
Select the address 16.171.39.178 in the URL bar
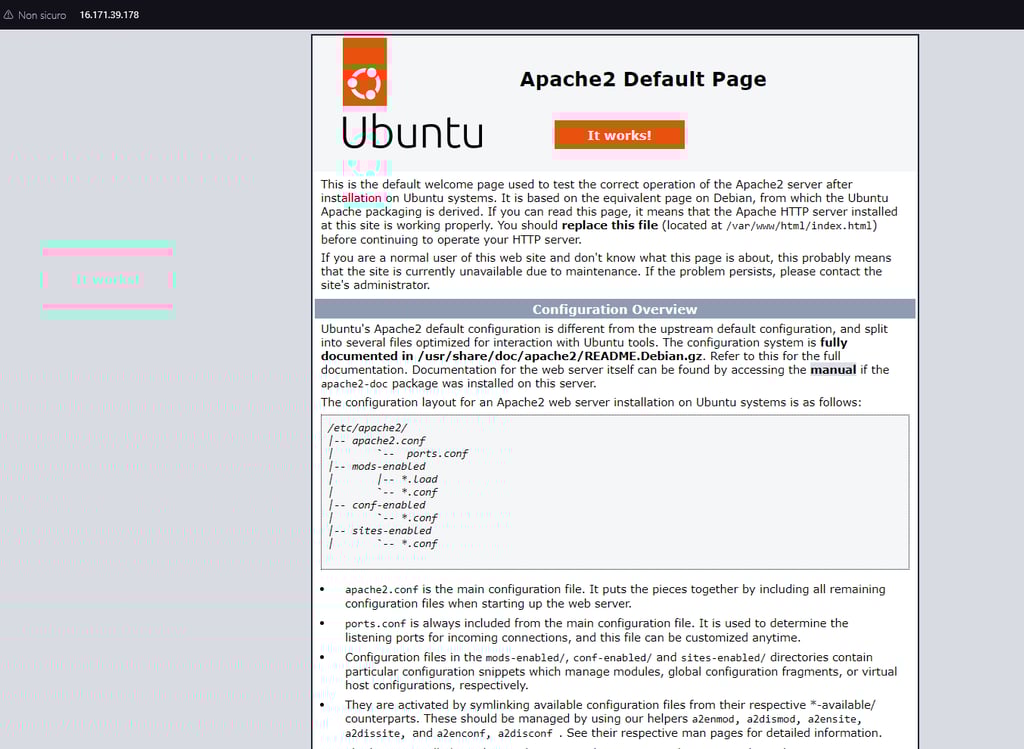(109, 15)
